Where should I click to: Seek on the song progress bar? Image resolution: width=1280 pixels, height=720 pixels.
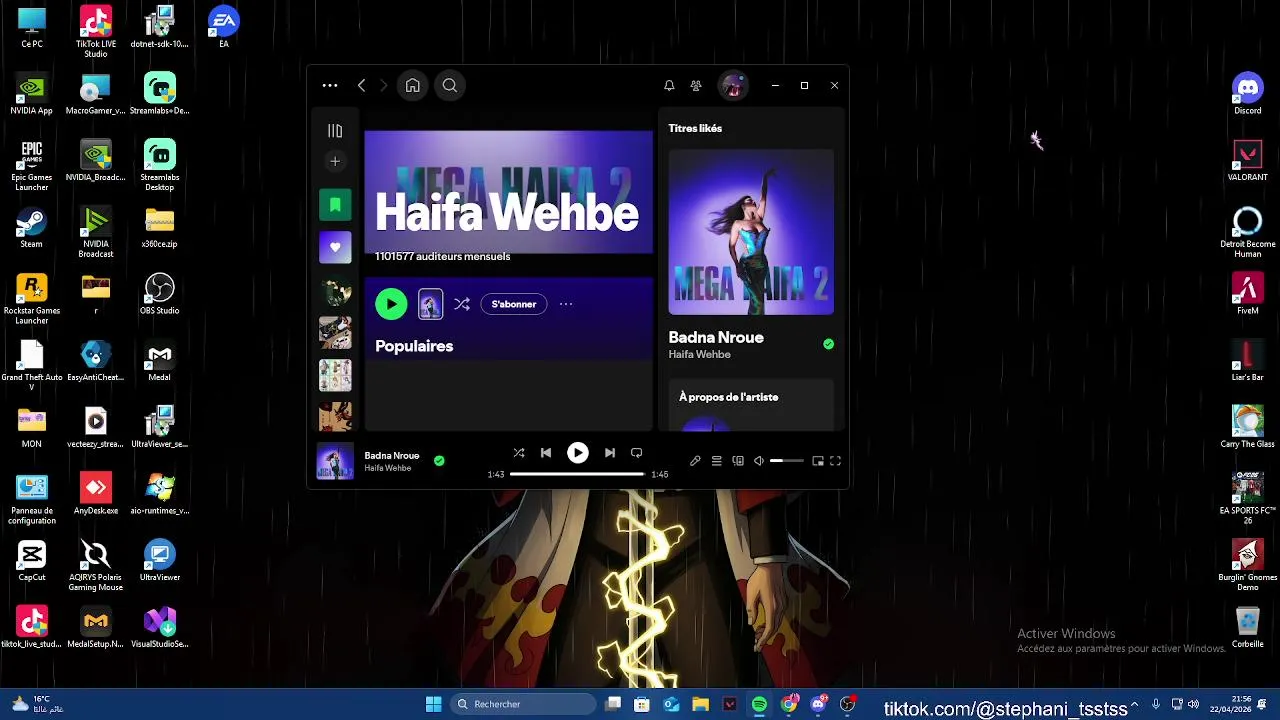pos(577,474)
